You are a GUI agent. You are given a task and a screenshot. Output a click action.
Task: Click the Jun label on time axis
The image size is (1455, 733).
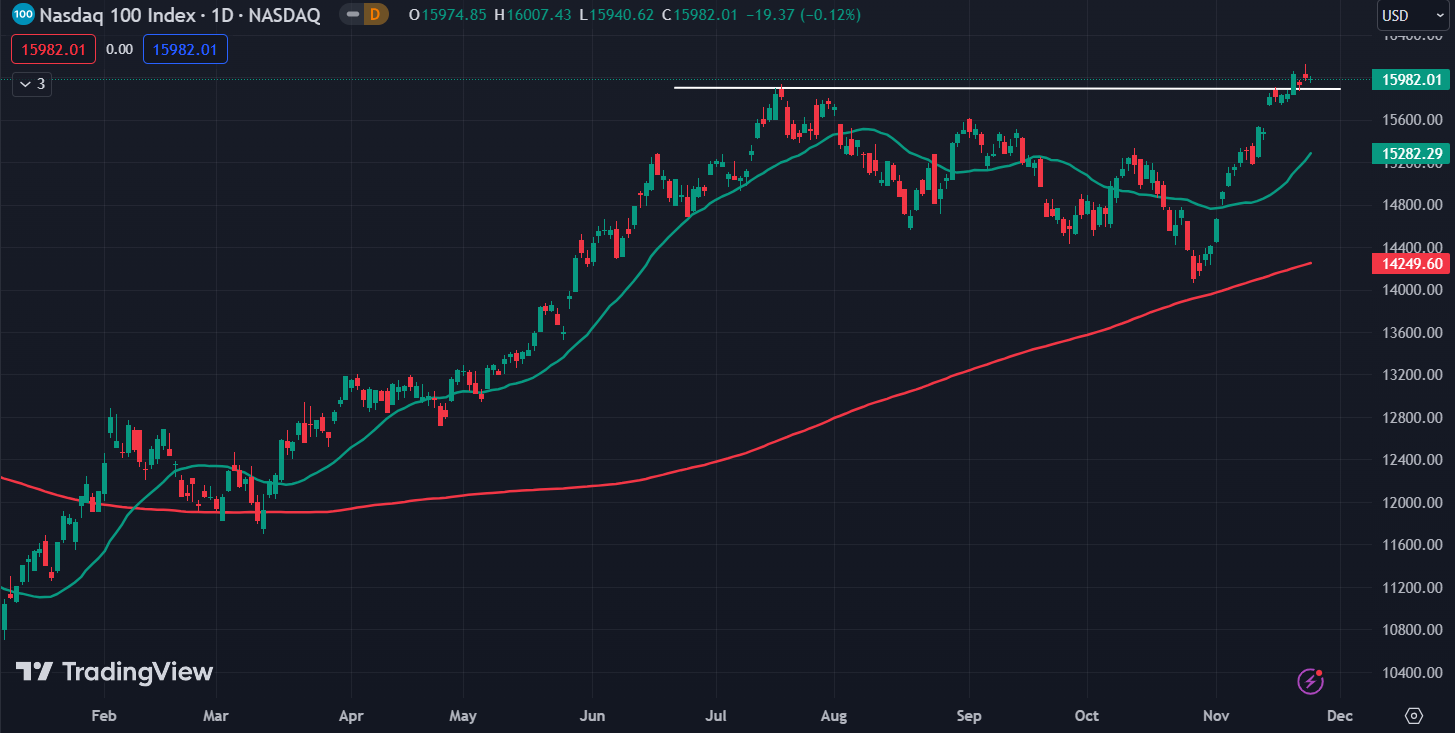click(592, 716)
